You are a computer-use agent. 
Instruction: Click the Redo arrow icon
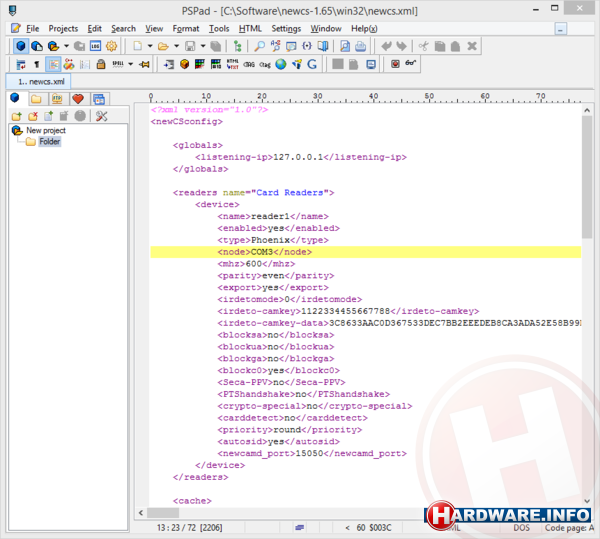coord(401,46)
